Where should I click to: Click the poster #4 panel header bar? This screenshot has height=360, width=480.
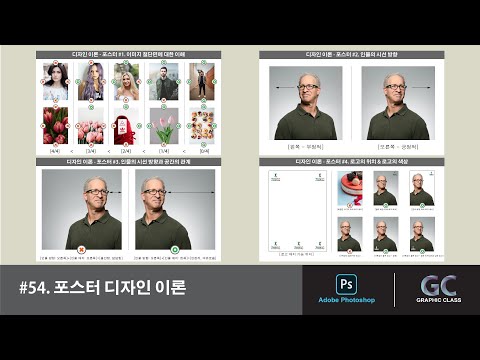point(352,162)
